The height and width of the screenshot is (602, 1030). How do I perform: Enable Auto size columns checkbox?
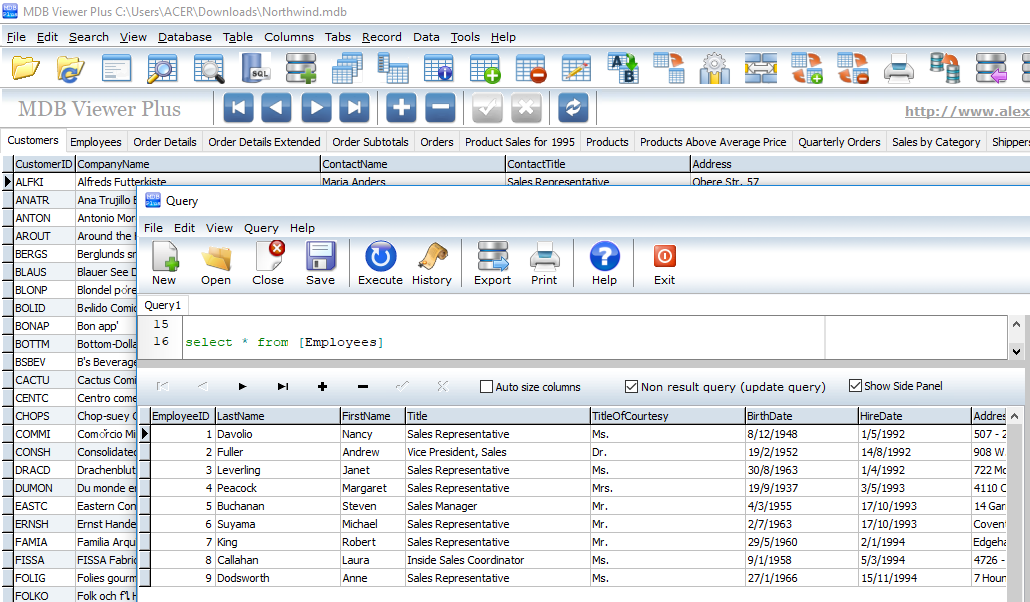click(x=486, y=387)
